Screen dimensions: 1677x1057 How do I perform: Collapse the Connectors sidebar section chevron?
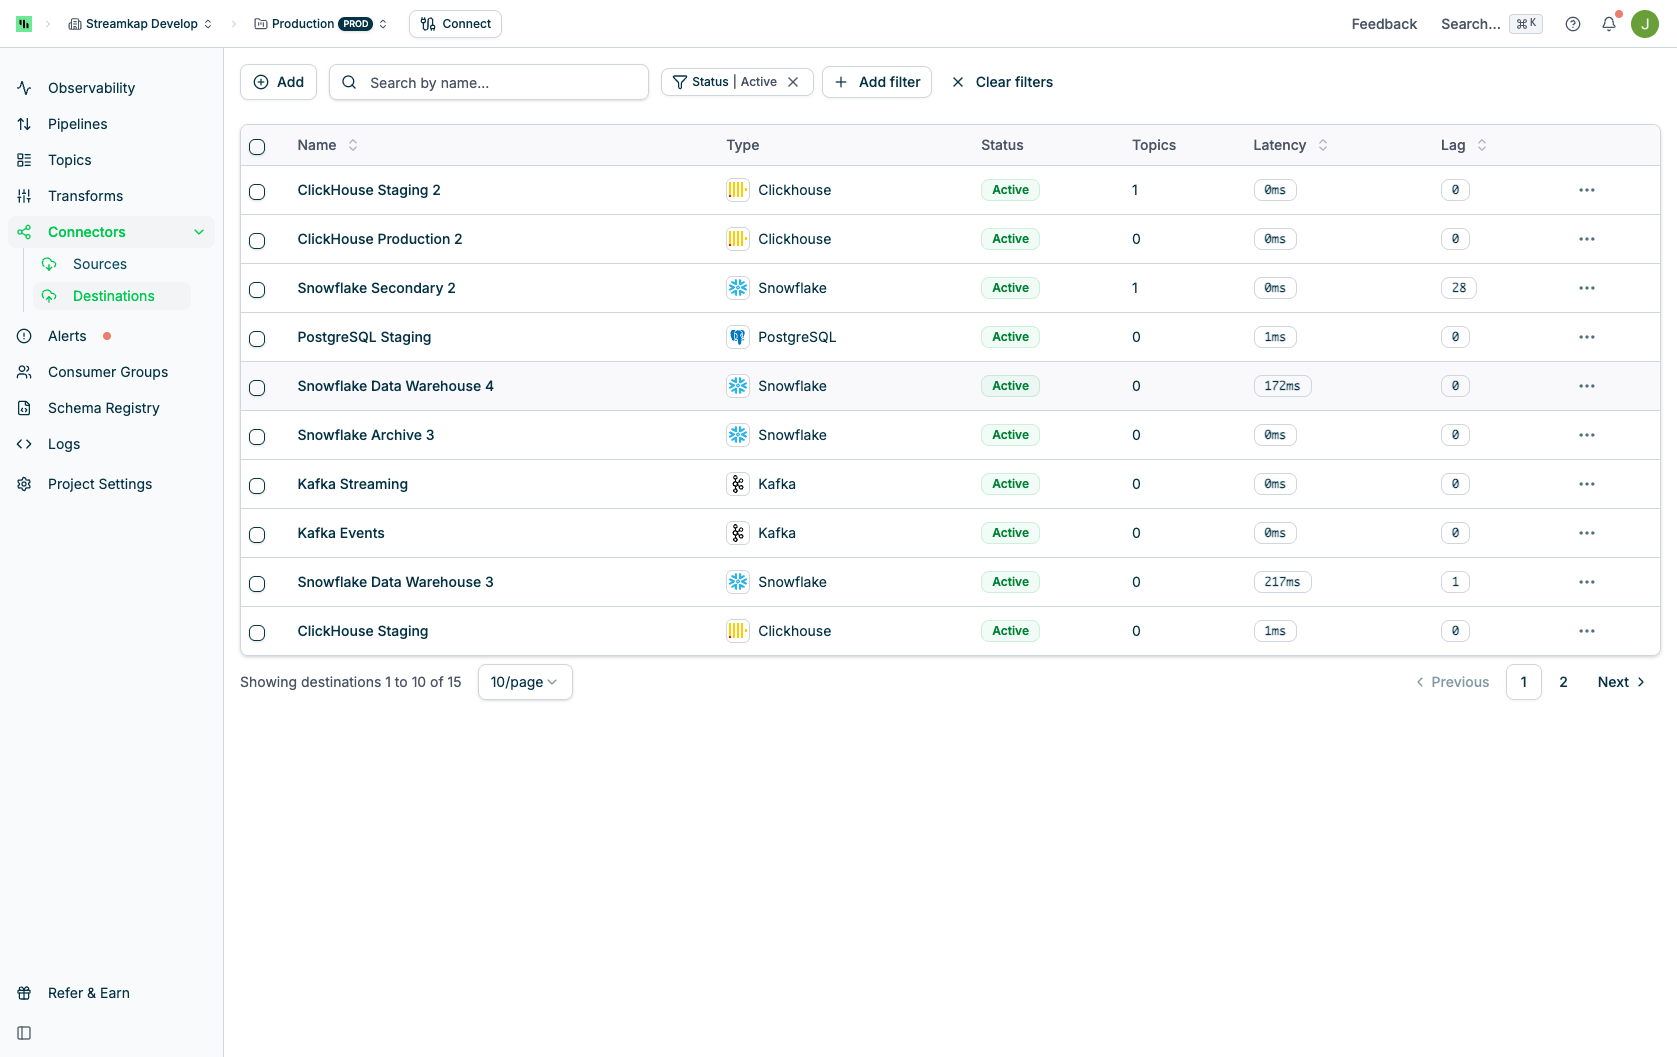(x=199, y=232)
